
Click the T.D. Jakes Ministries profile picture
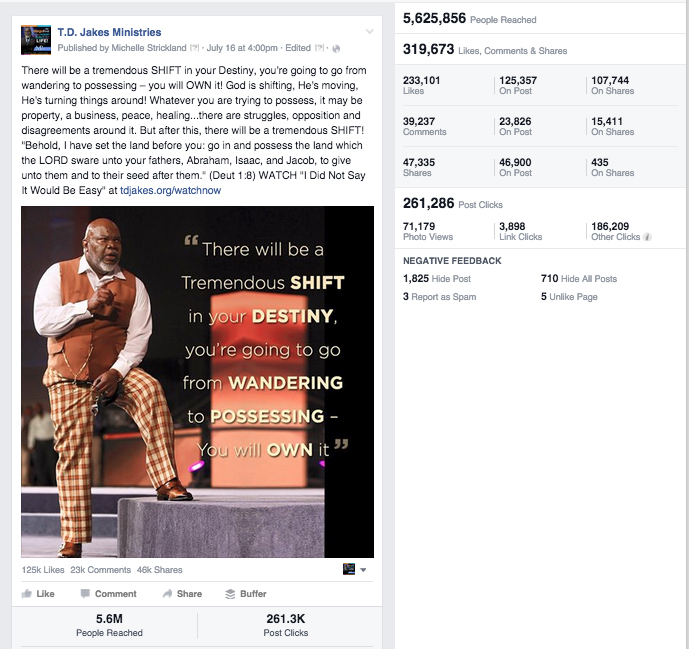36,40
